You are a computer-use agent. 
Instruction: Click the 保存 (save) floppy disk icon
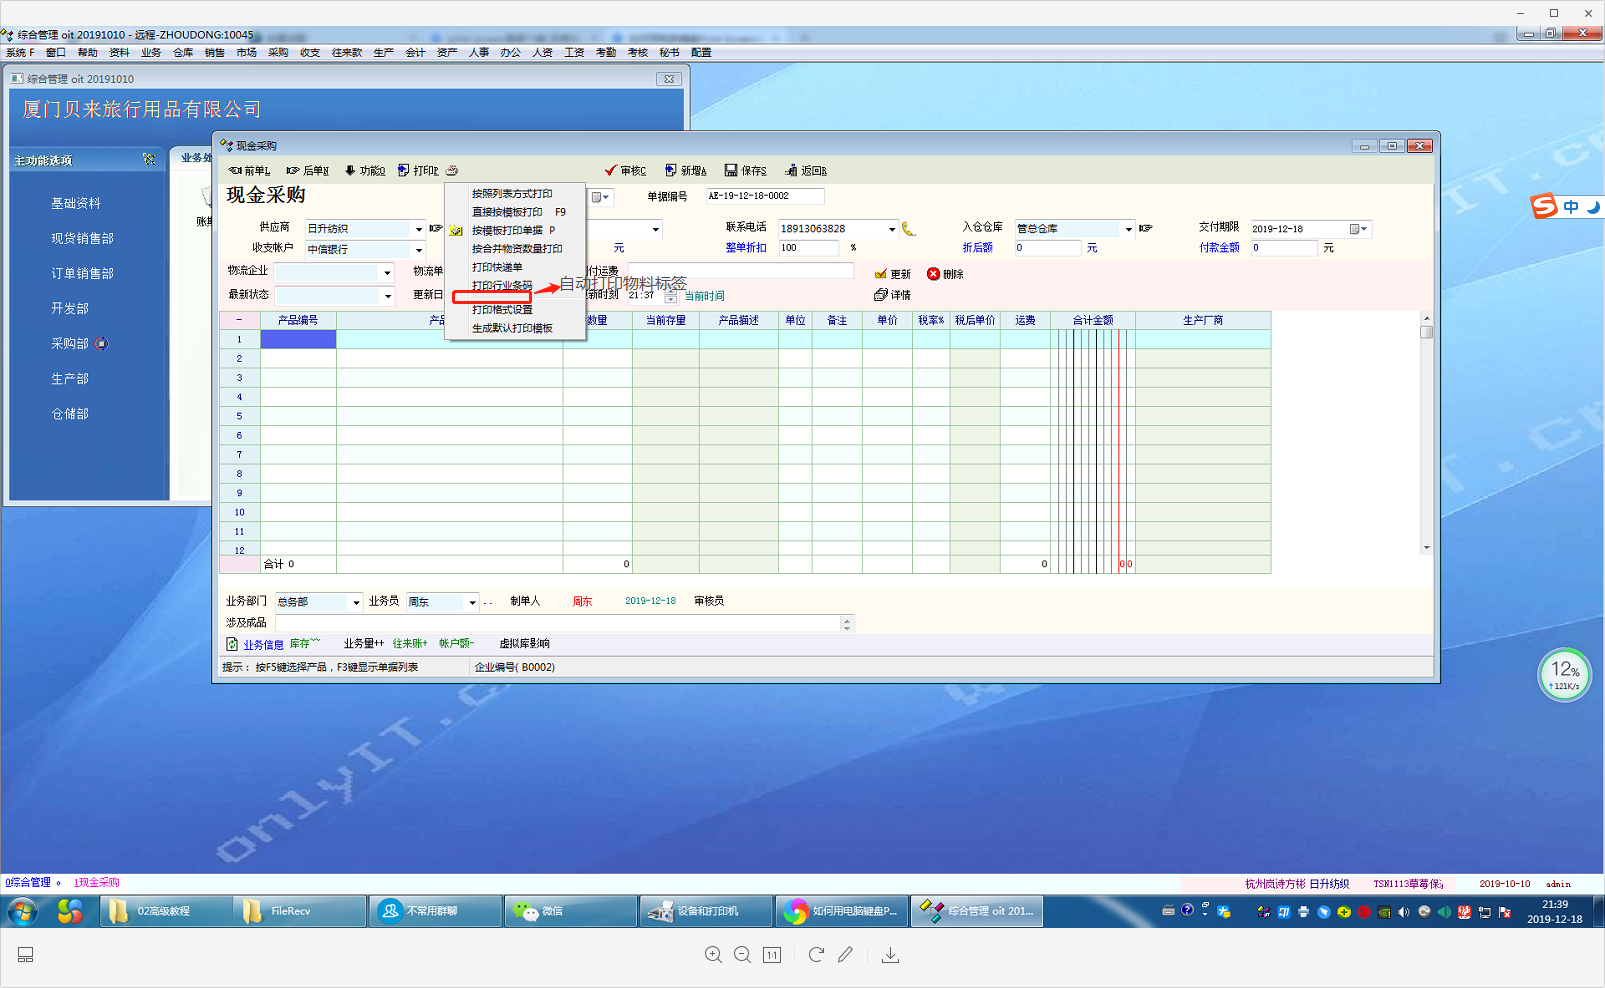click(x=731, y=171)
